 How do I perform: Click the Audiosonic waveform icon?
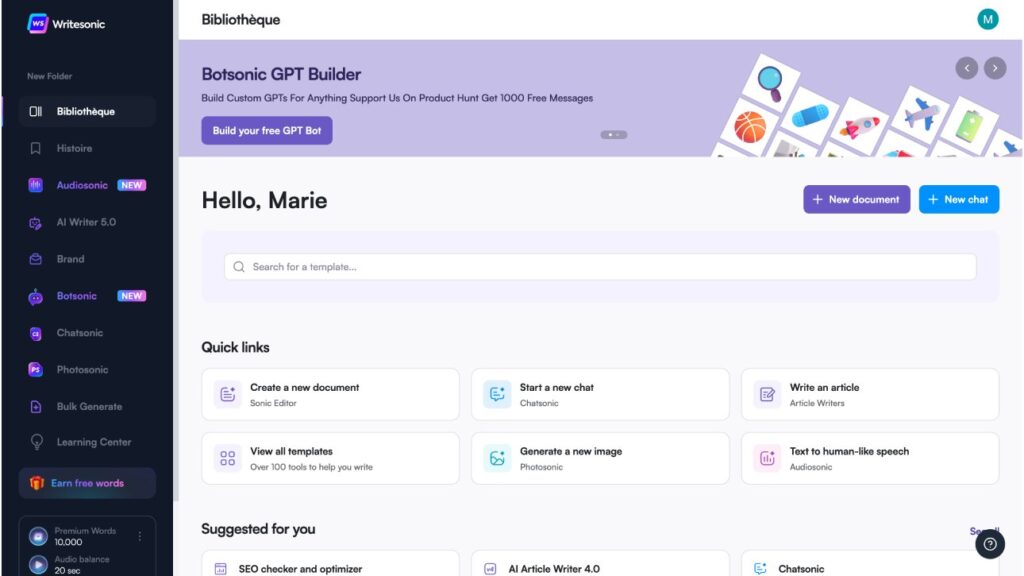[35, 185]
